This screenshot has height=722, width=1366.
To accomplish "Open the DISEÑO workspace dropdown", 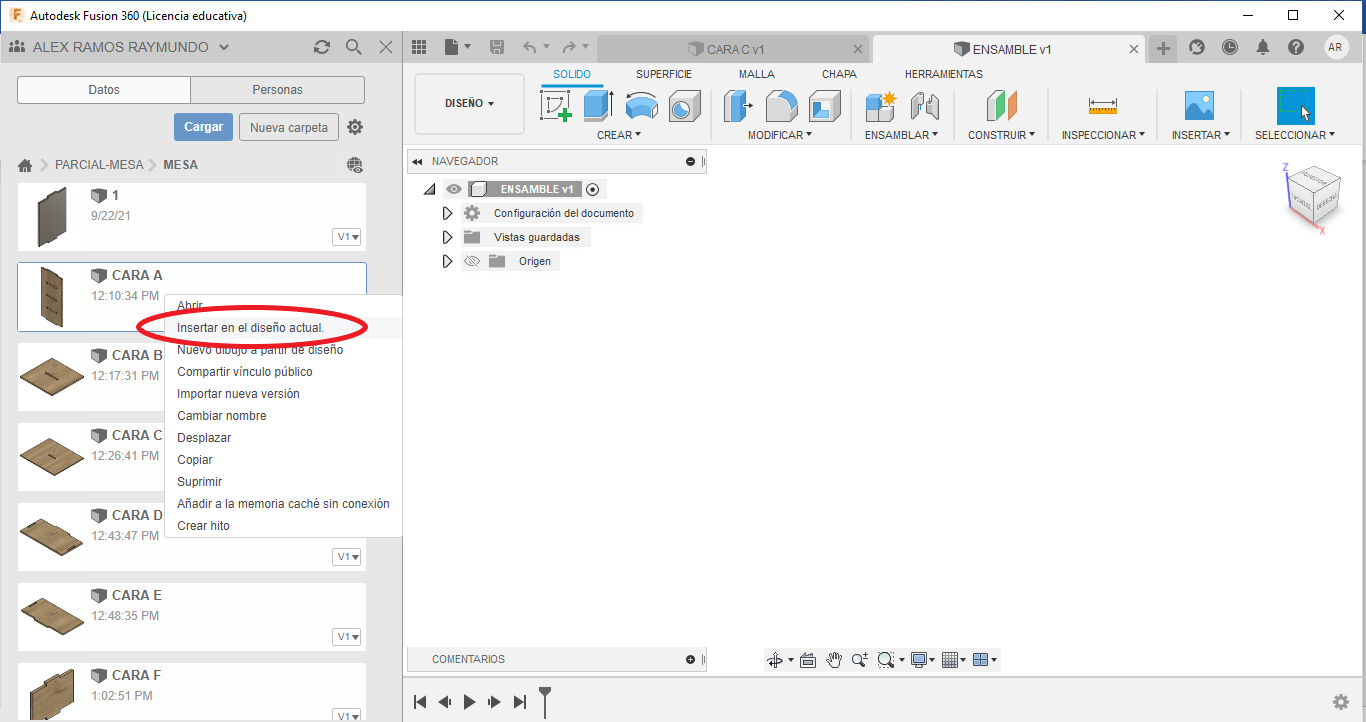I will [x=469, y=103].
